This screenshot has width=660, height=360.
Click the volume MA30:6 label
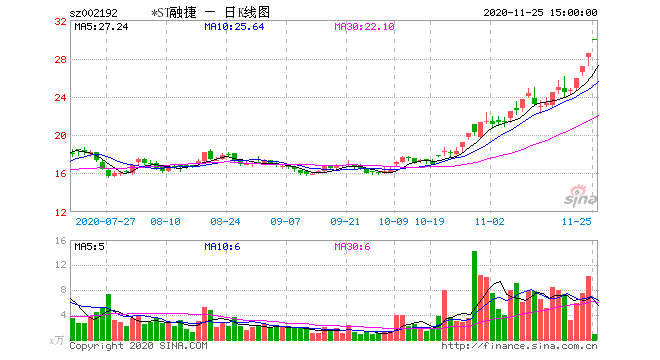(x=352, y=246)
